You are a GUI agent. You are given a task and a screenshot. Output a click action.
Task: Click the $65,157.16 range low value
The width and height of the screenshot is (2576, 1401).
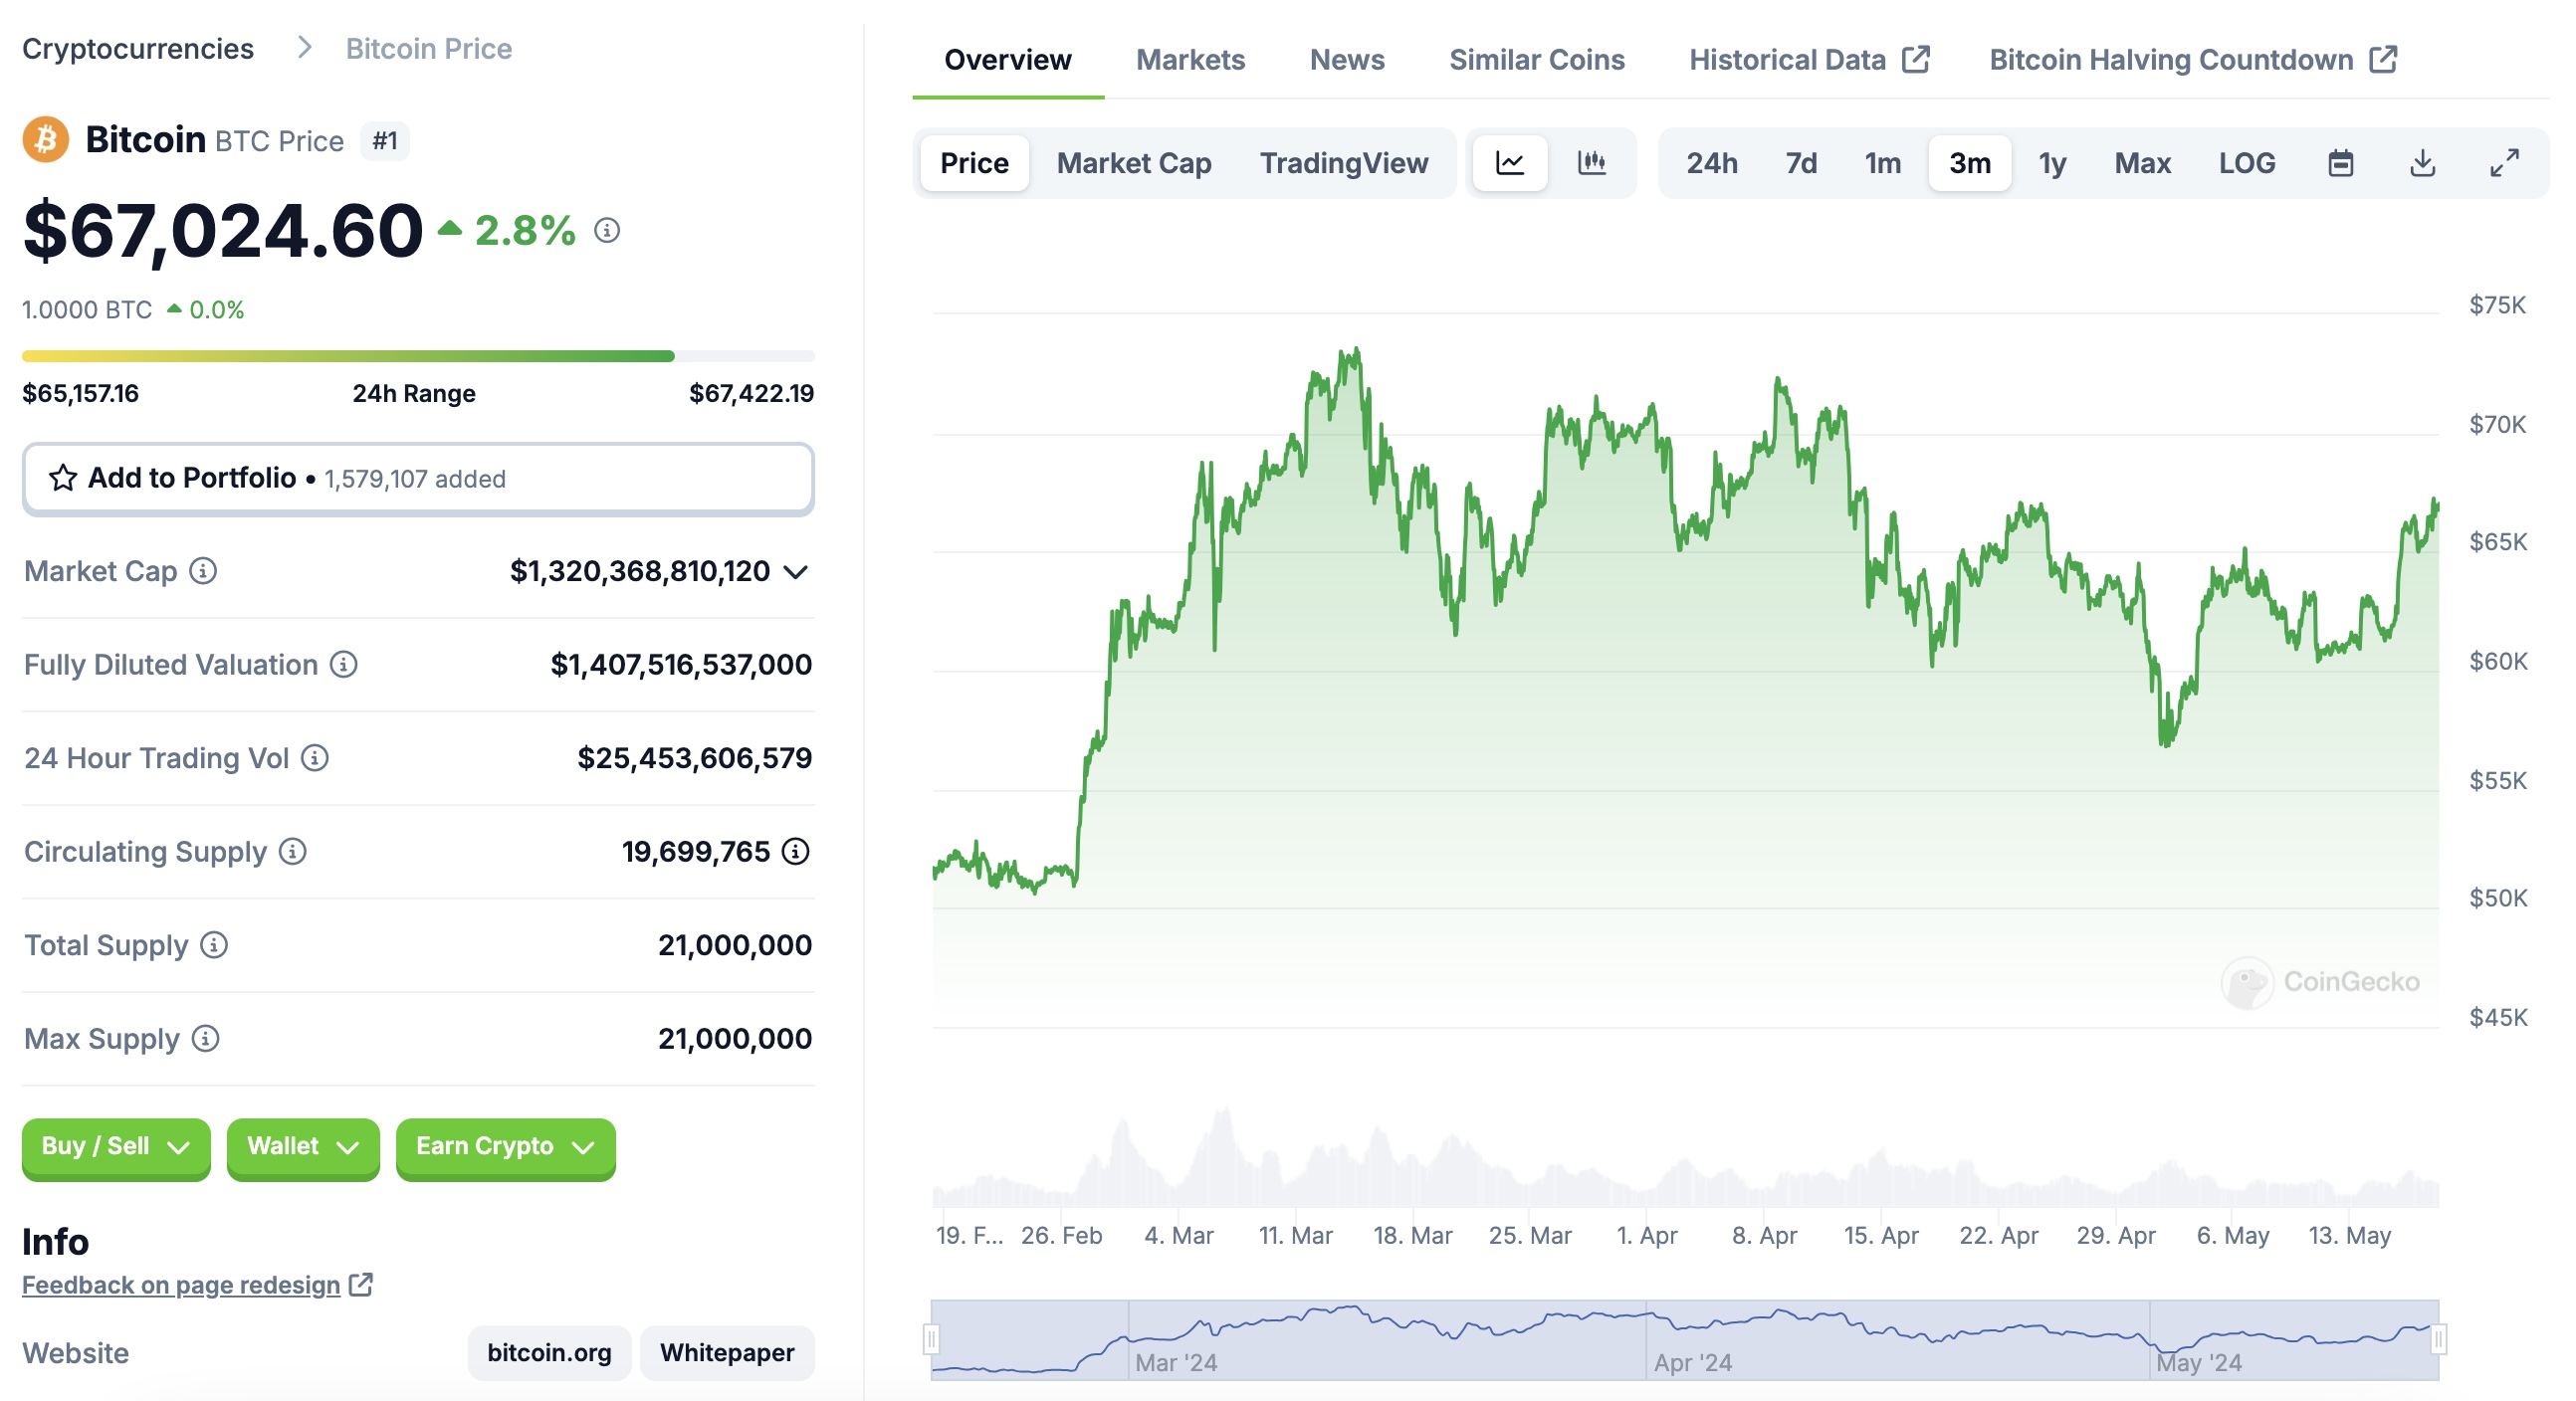click(81, 393)
